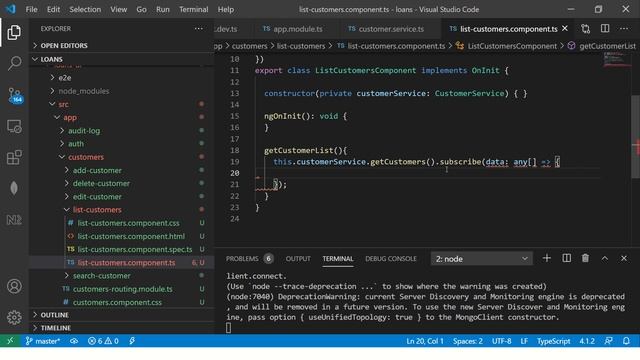Open Source Control view with 164 badge
Image resolution: width=640 pixels, height=360 pixels.
(x=15, y=95)
